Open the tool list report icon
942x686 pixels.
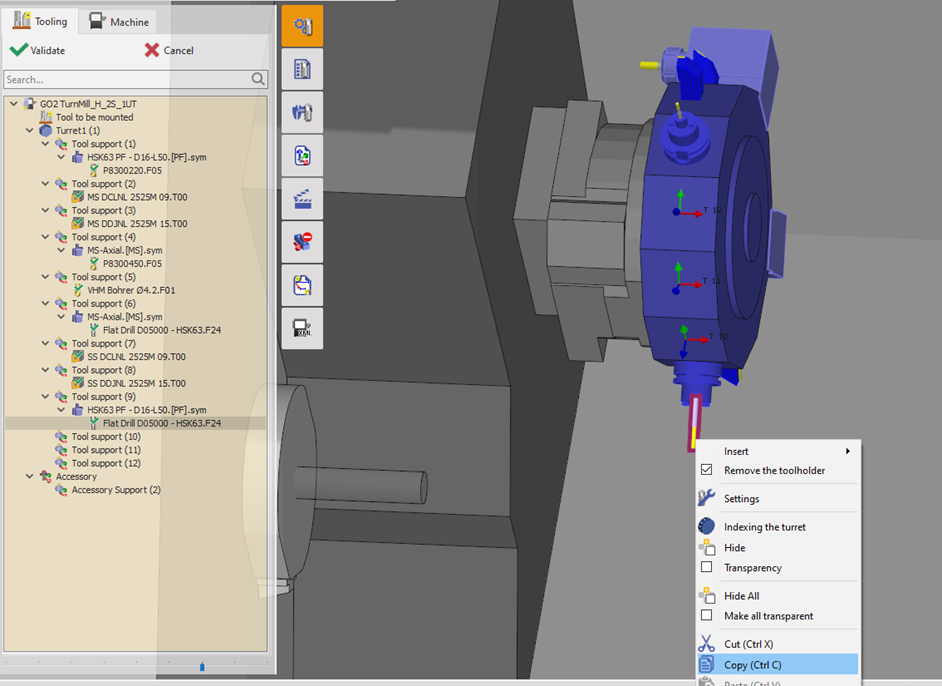pos(301,70)
